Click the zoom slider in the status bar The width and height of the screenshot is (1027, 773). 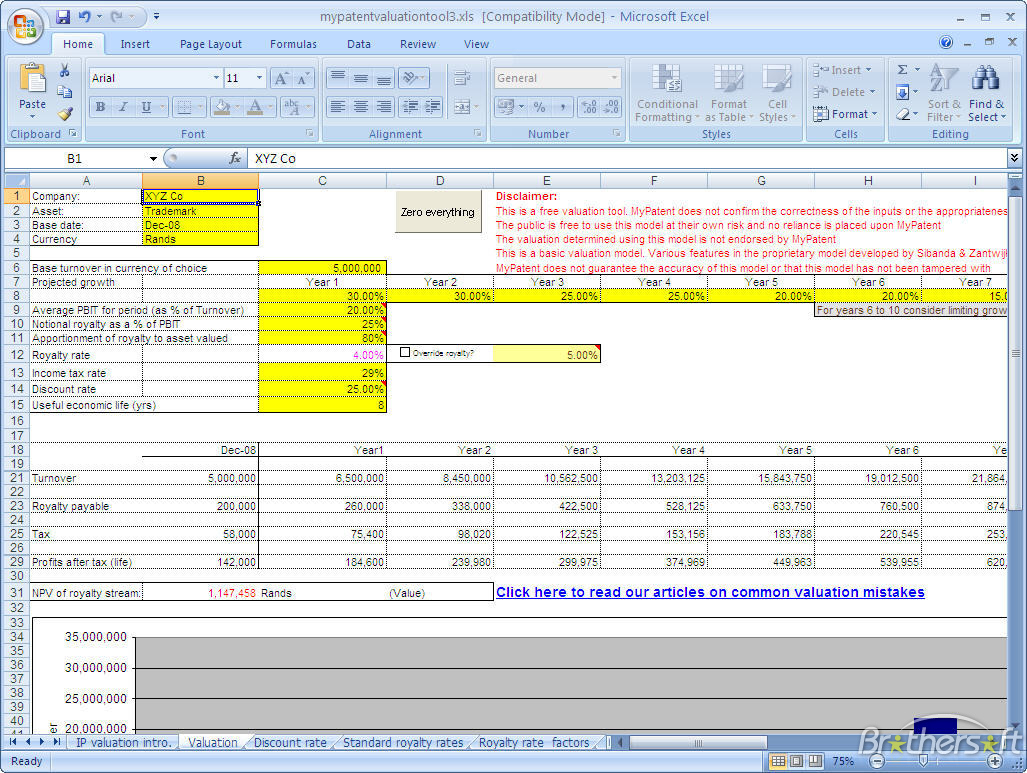tap(922, 761)
